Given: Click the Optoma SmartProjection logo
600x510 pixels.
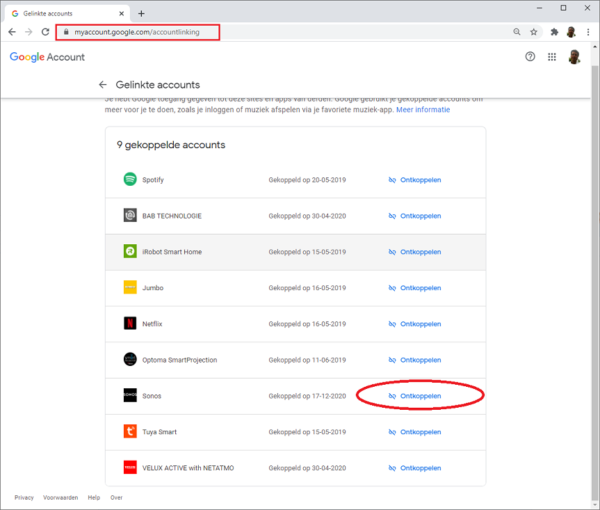Looking at the screenshot, I should tap(130, 359).
